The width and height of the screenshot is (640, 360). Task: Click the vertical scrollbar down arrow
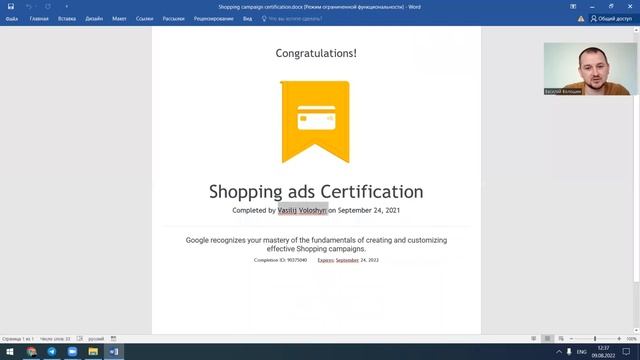[636, 330]
